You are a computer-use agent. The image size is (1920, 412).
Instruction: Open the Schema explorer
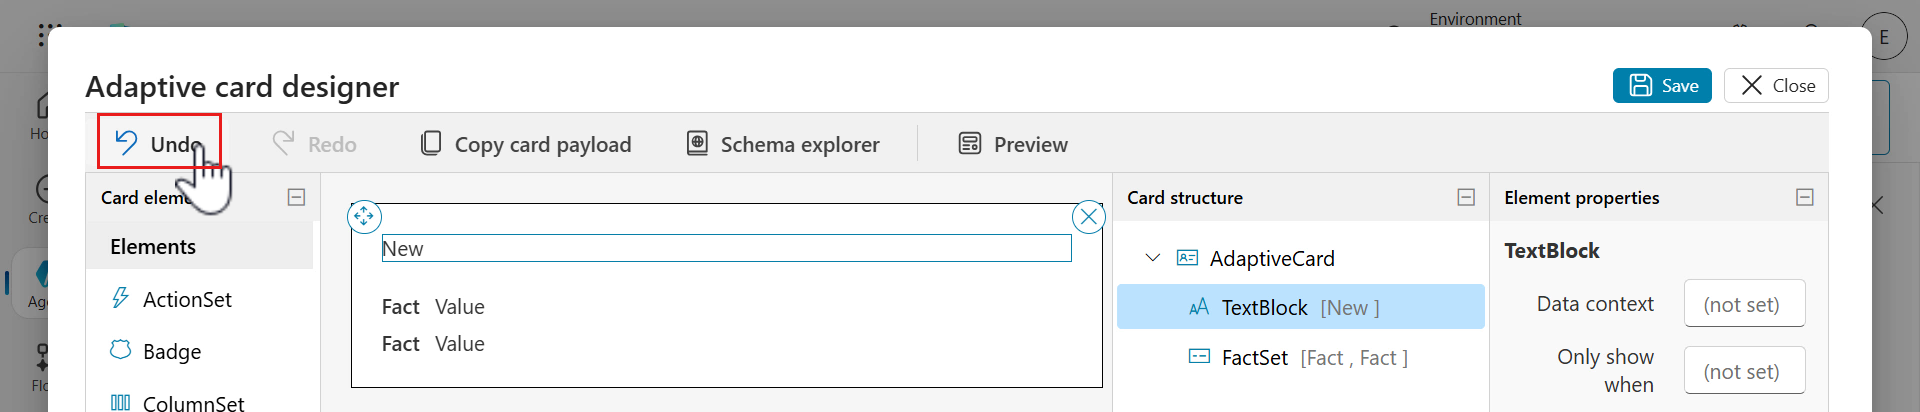(x=783, y=144)
